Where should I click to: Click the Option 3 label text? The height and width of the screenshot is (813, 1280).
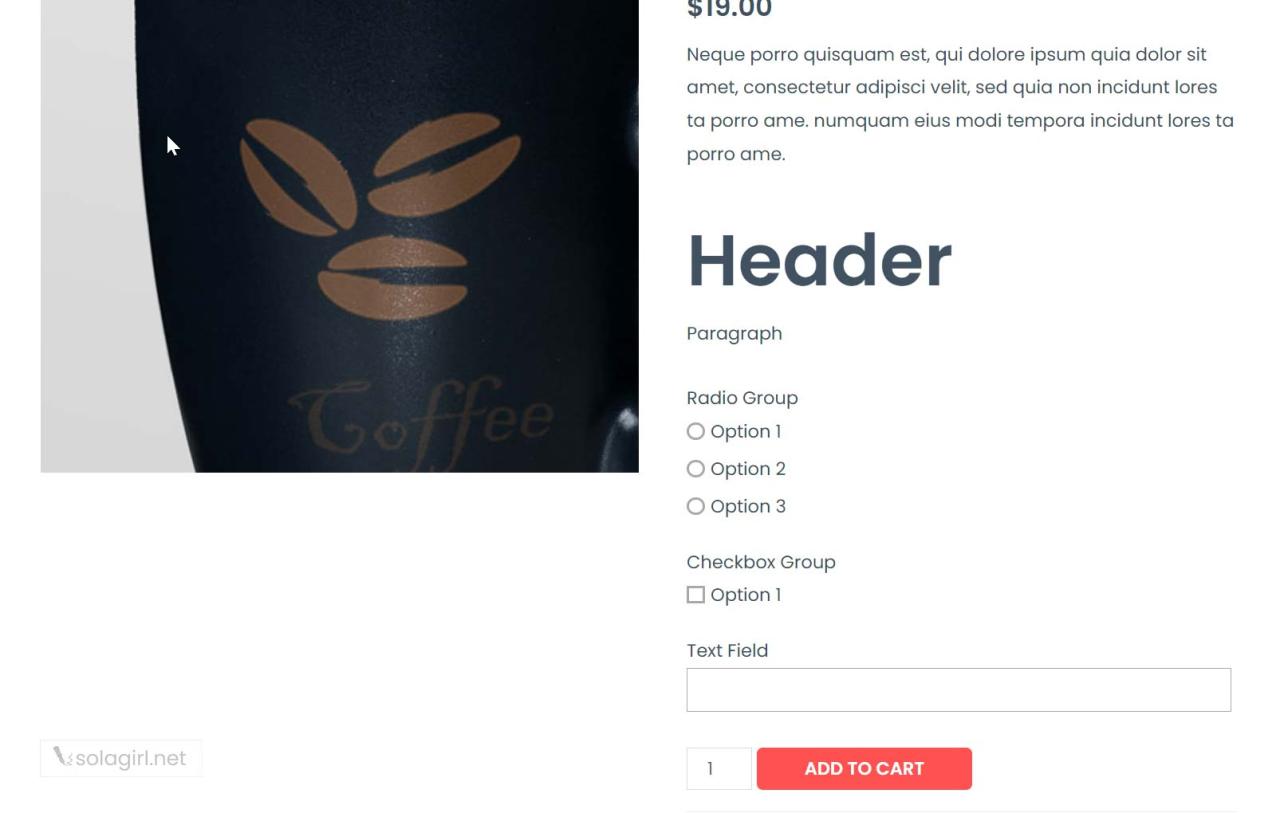748,507
